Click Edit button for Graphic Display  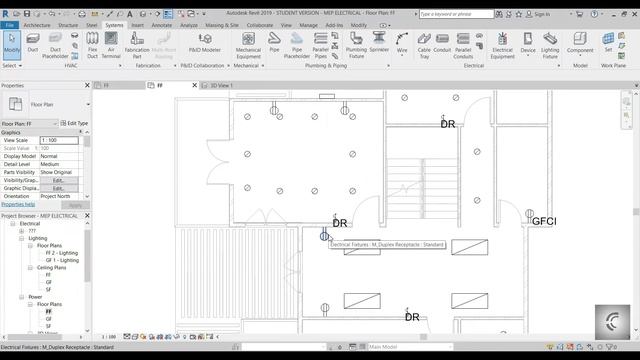pos(59,188)
